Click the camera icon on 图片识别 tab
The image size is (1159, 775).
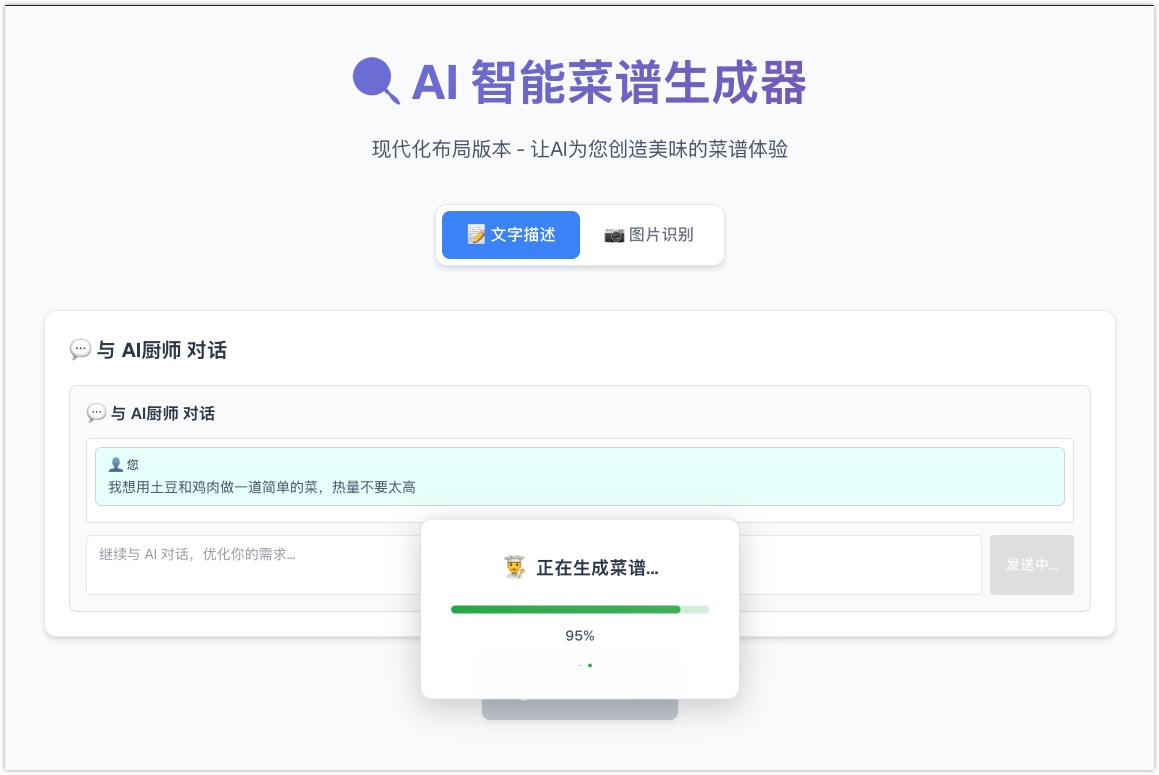coord(614,235)
